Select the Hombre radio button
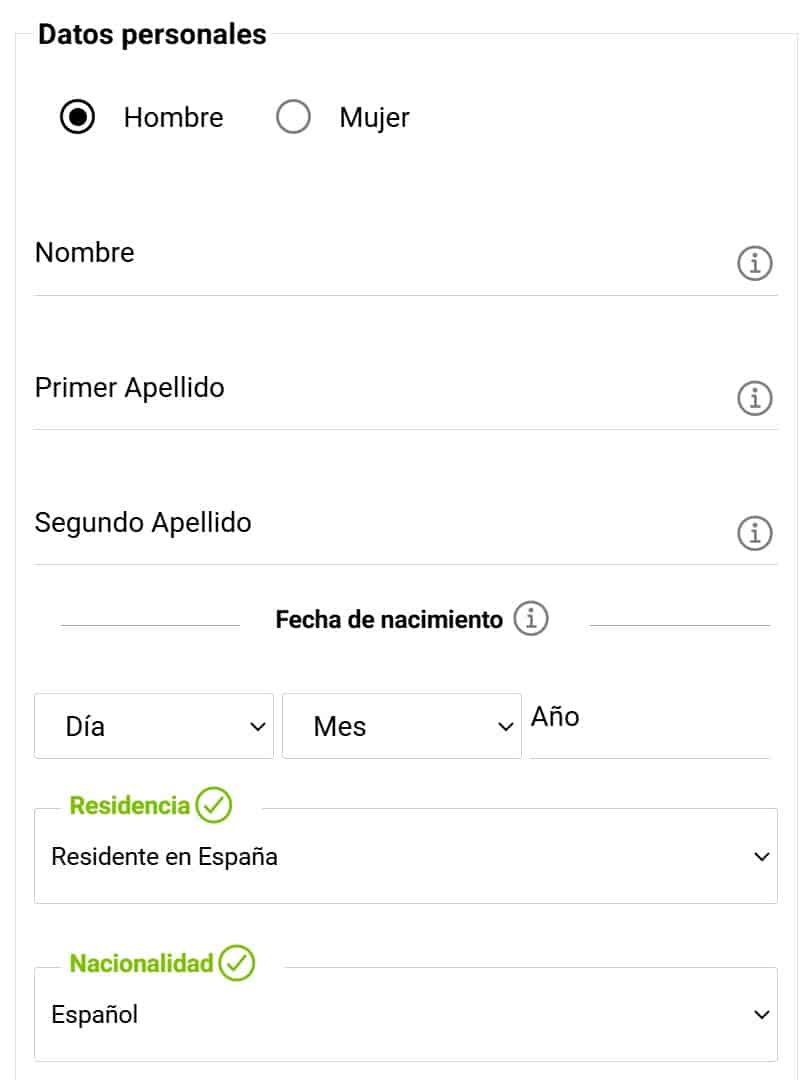This screenshot has width=812, height=1080. (77, 118)
